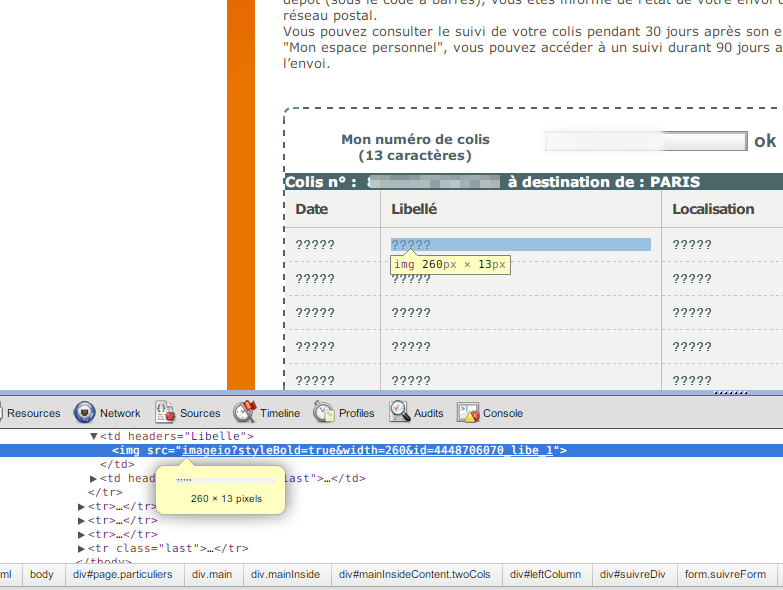
Task: Click the Sources panel bug icon
Action: tap(165, 413)
